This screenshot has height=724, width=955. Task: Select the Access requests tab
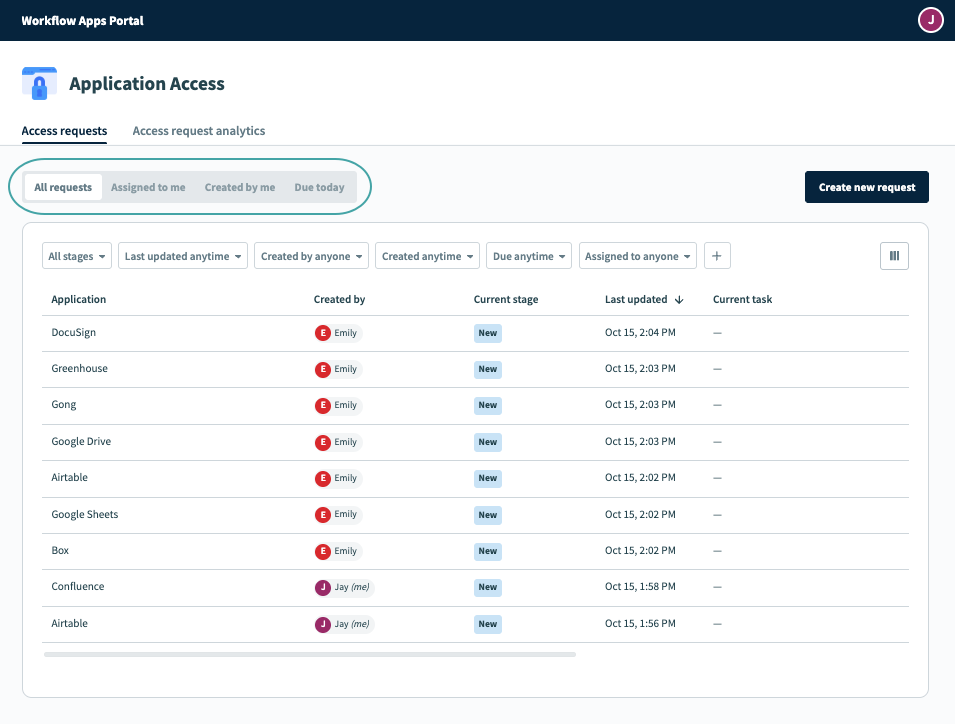pyautogui.click(x=64, y=130)
